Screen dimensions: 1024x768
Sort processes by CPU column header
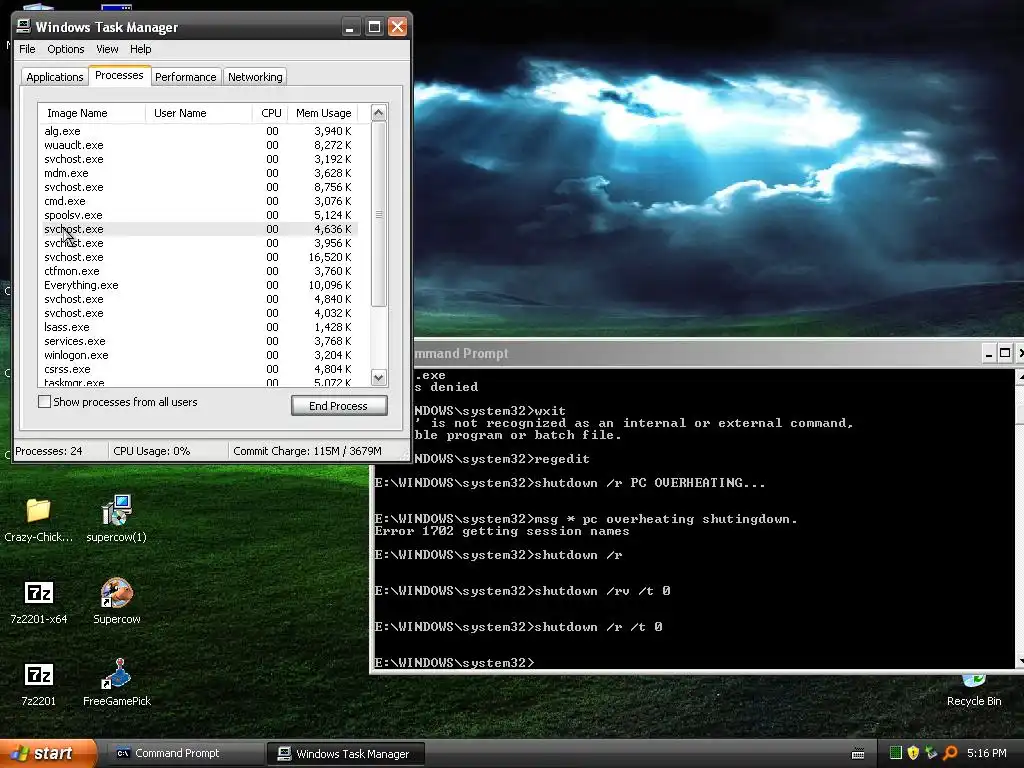click(x=270, y=113)
